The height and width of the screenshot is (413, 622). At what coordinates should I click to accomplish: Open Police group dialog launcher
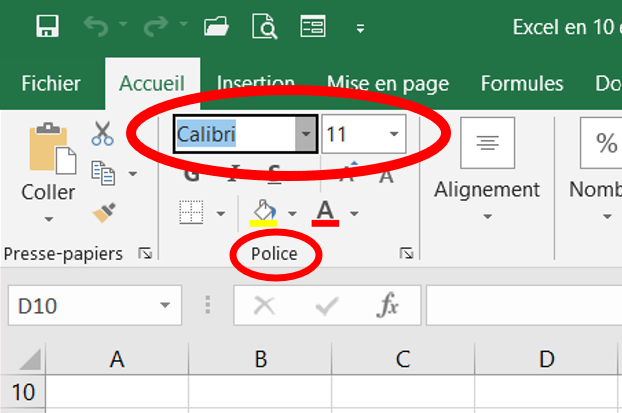[406, 253]
